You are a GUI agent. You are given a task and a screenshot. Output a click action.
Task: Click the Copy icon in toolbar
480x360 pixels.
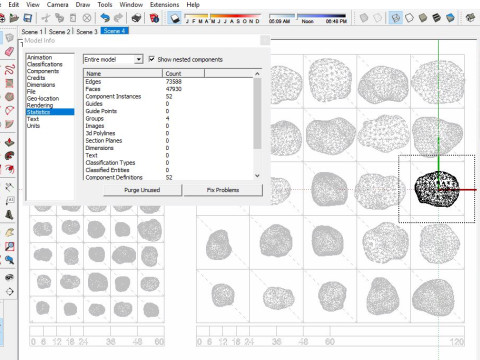(x=59, y=18)
